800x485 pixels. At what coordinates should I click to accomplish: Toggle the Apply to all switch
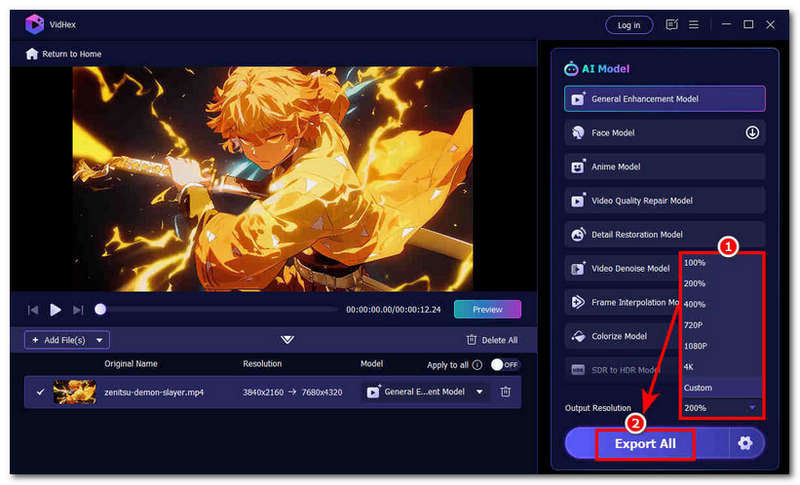pos(505,365)
